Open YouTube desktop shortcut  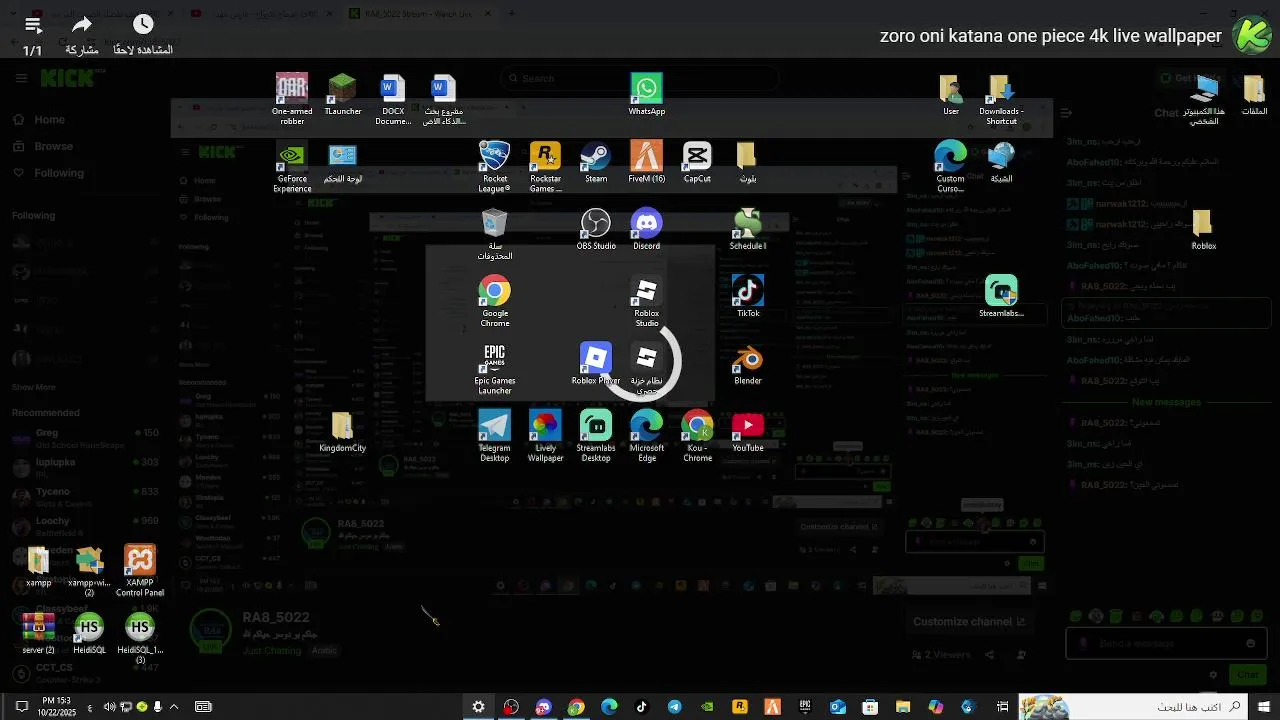click(x=748, y=430)
